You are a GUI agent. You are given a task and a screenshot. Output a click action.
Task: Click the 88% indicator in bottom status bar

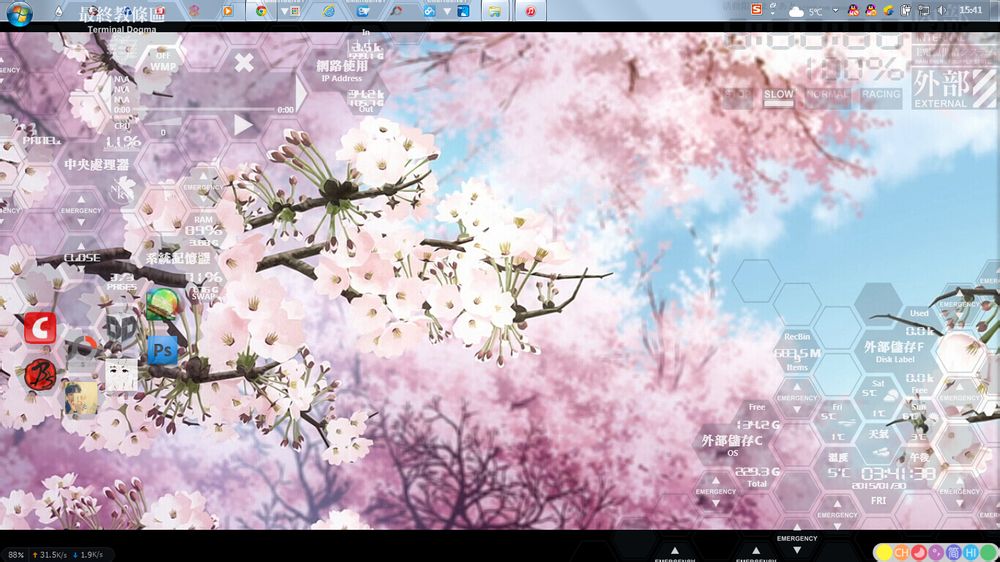click(16, 555)
